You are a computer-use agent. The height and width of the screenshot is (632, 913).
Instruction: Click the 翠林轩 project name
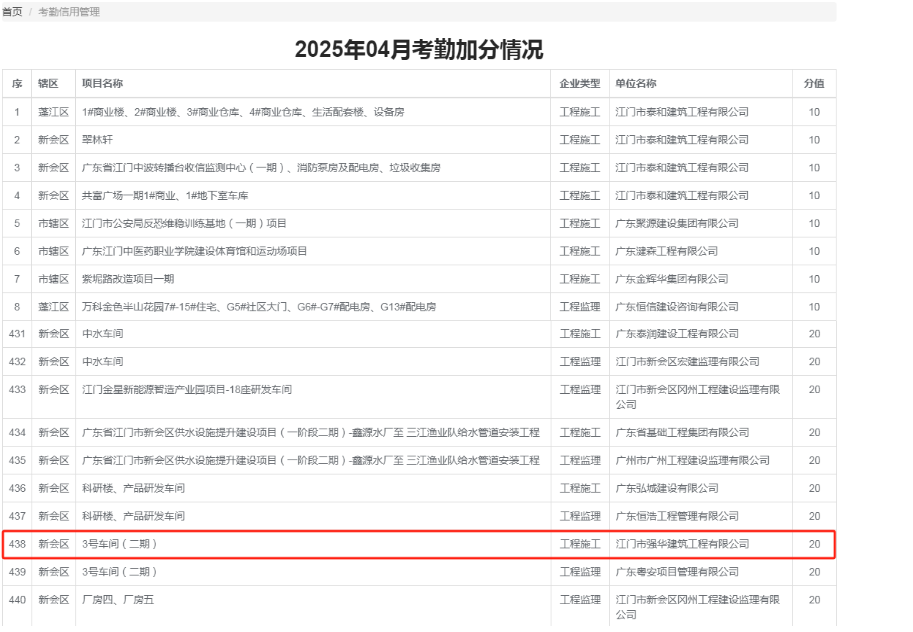pos(97,140)
